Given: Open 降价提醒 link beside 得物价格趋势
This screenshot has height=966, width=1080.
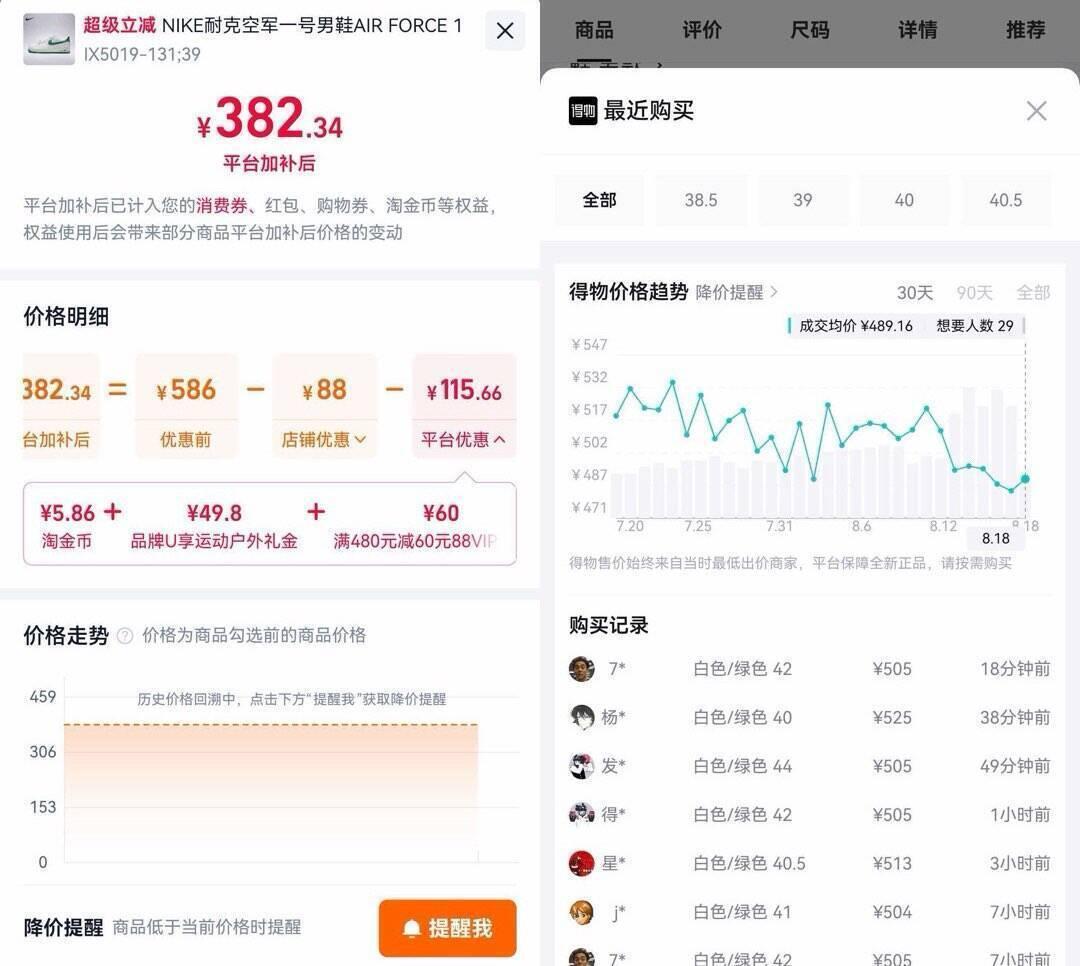Looking at the screenshot, I should point(736,292).
